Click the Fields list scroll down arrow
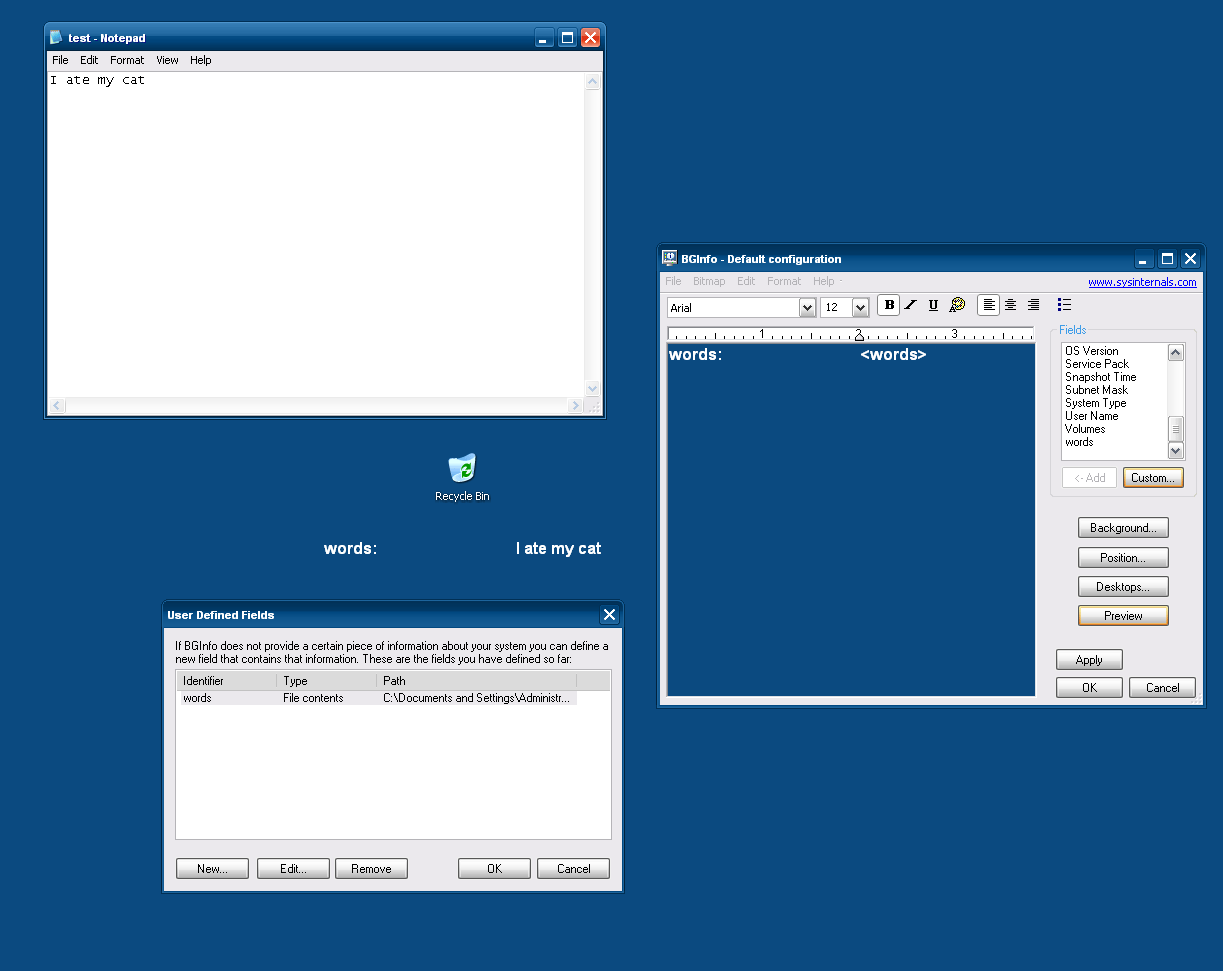 pos(1176,451)
